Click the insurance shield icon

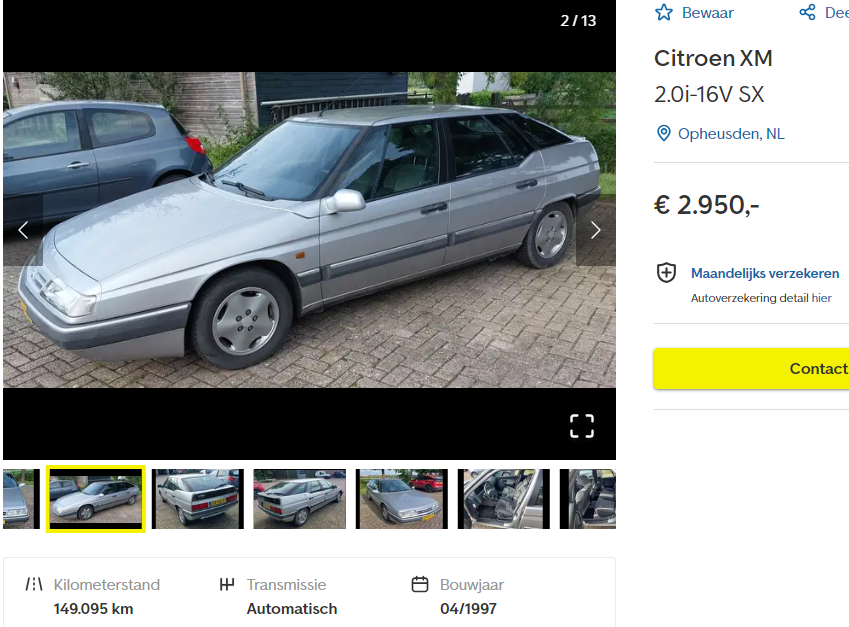666,273
